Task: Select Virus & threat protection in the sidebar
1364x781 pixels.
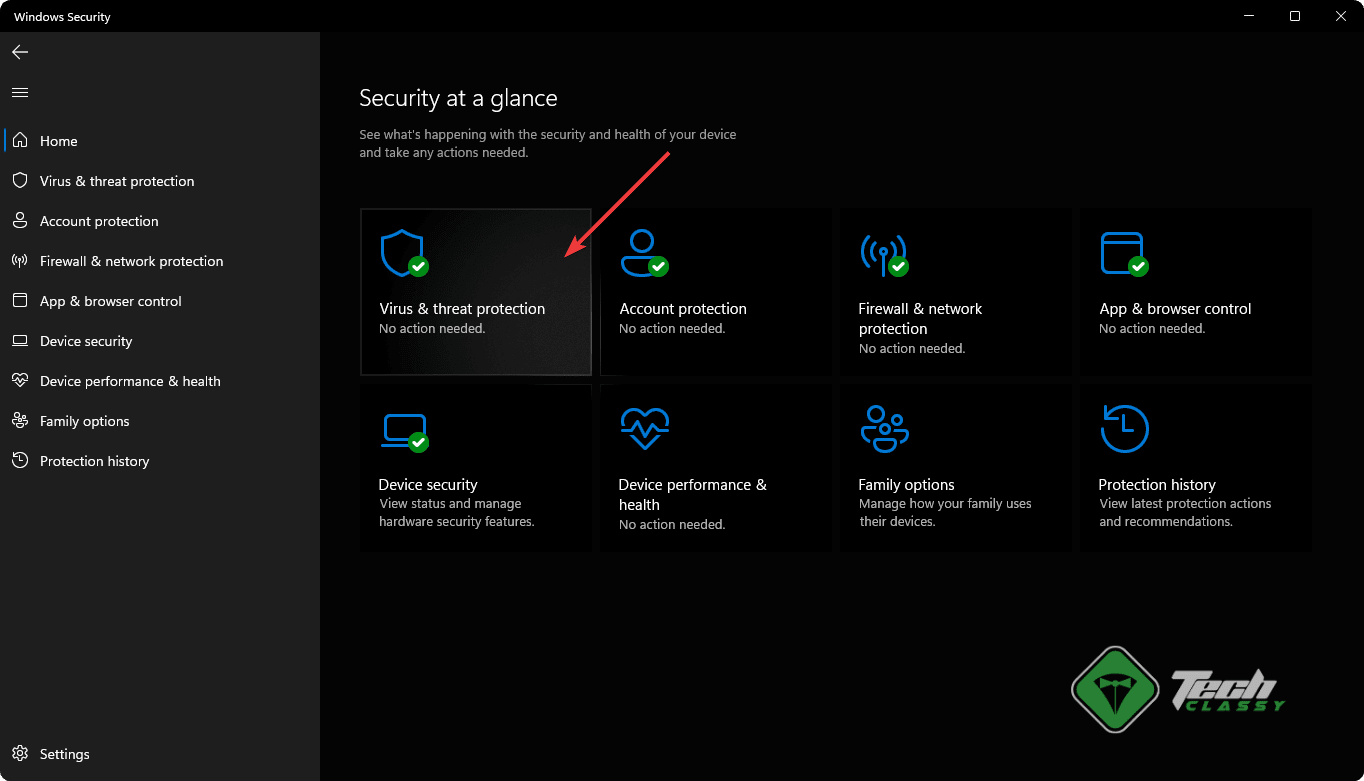Action: pyautogui.click(x=116, y=181)
